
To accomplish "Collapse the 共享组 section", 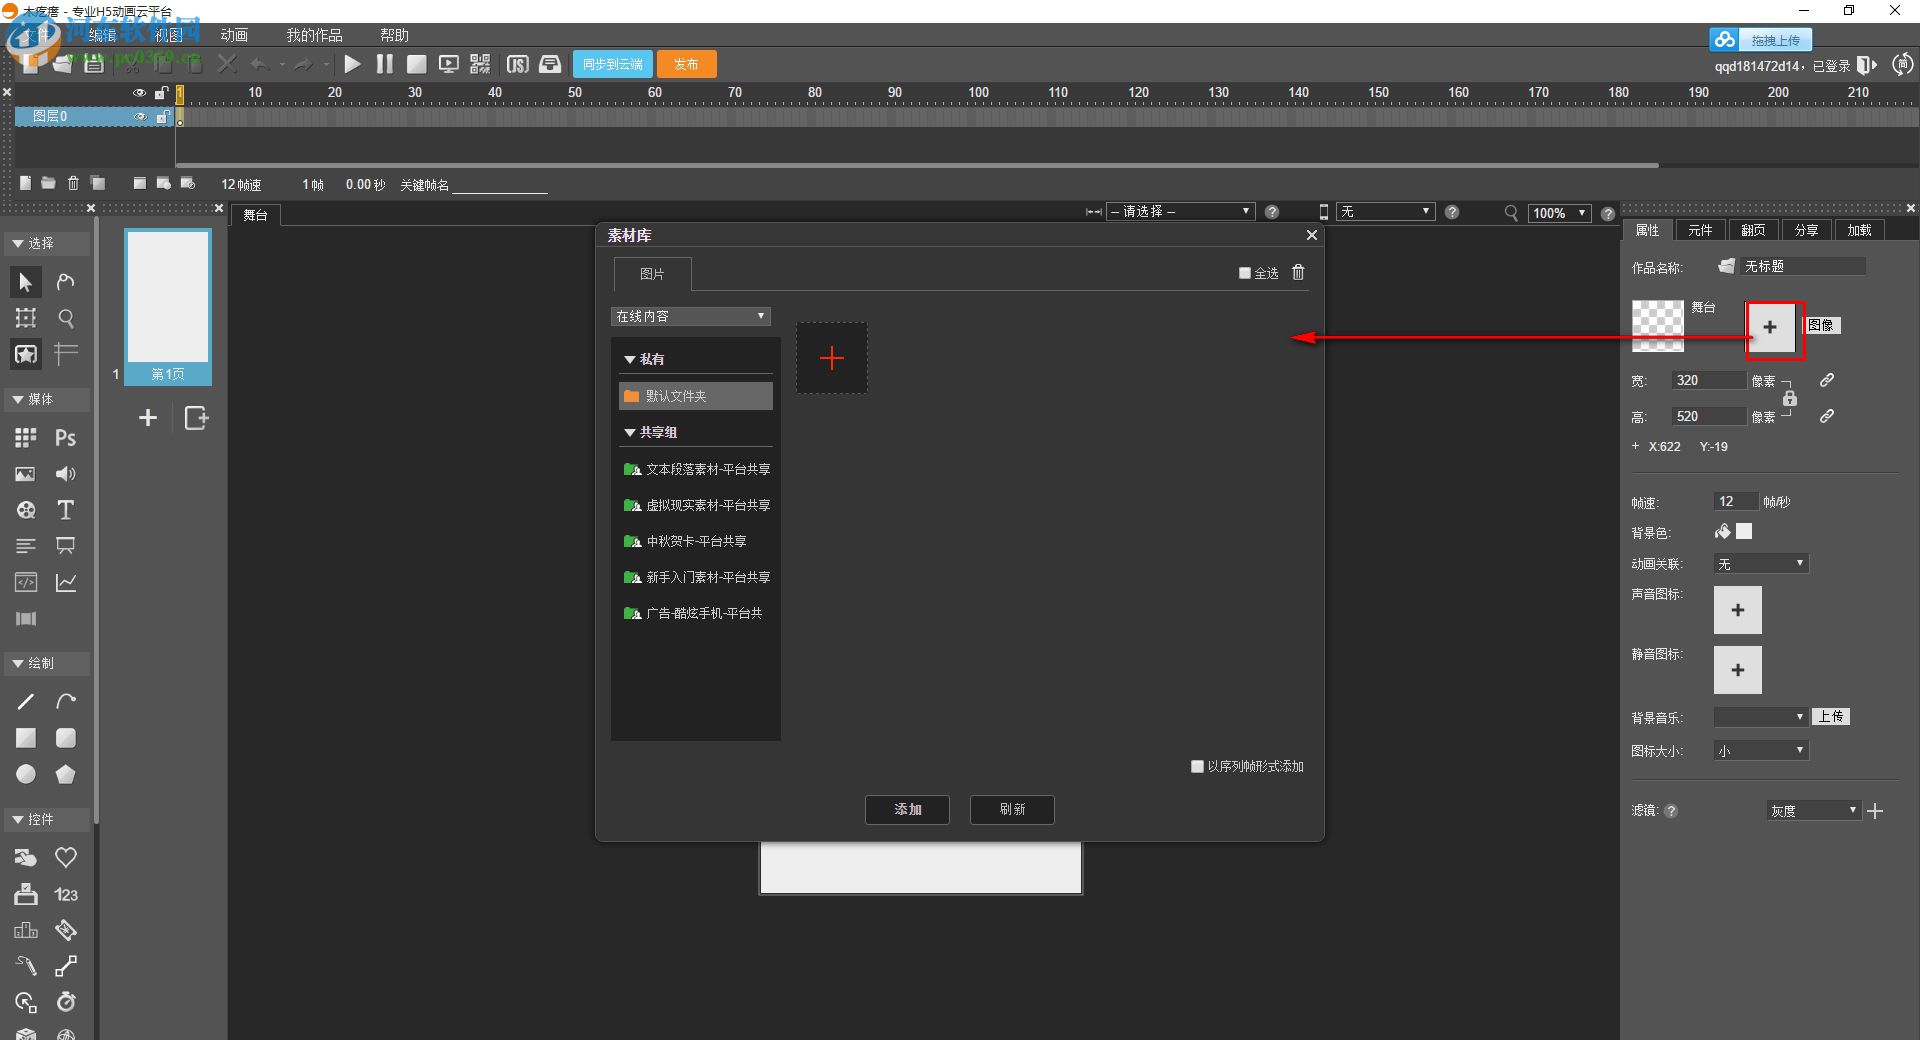I will (x=629, y=432).
